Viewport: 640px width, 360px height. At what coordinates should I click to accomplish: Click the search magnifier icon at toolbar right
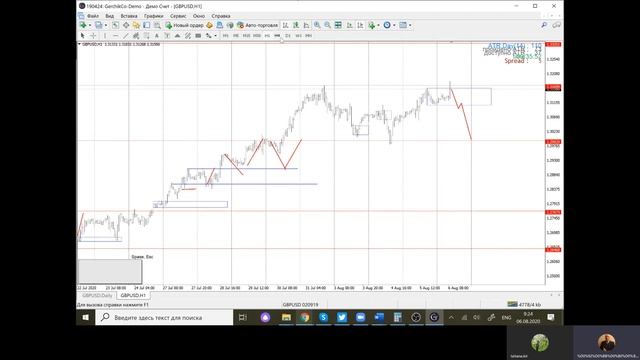(544, 25)
